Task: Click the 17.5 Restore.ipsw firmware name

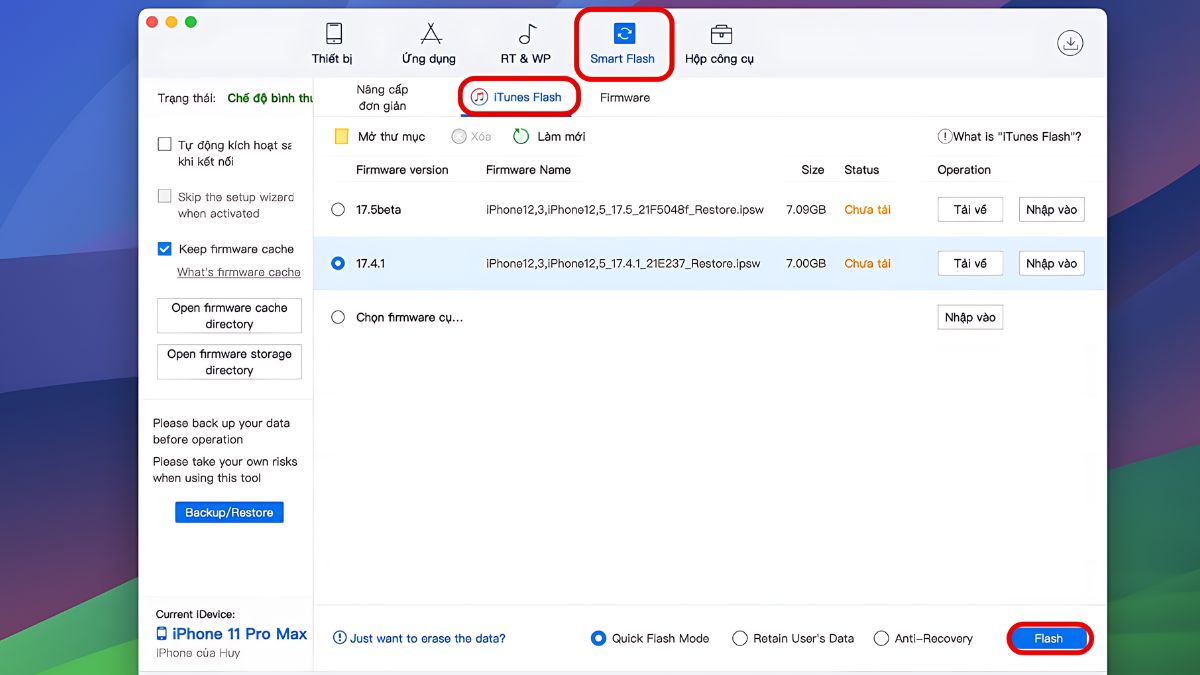Action: (625, 210)
